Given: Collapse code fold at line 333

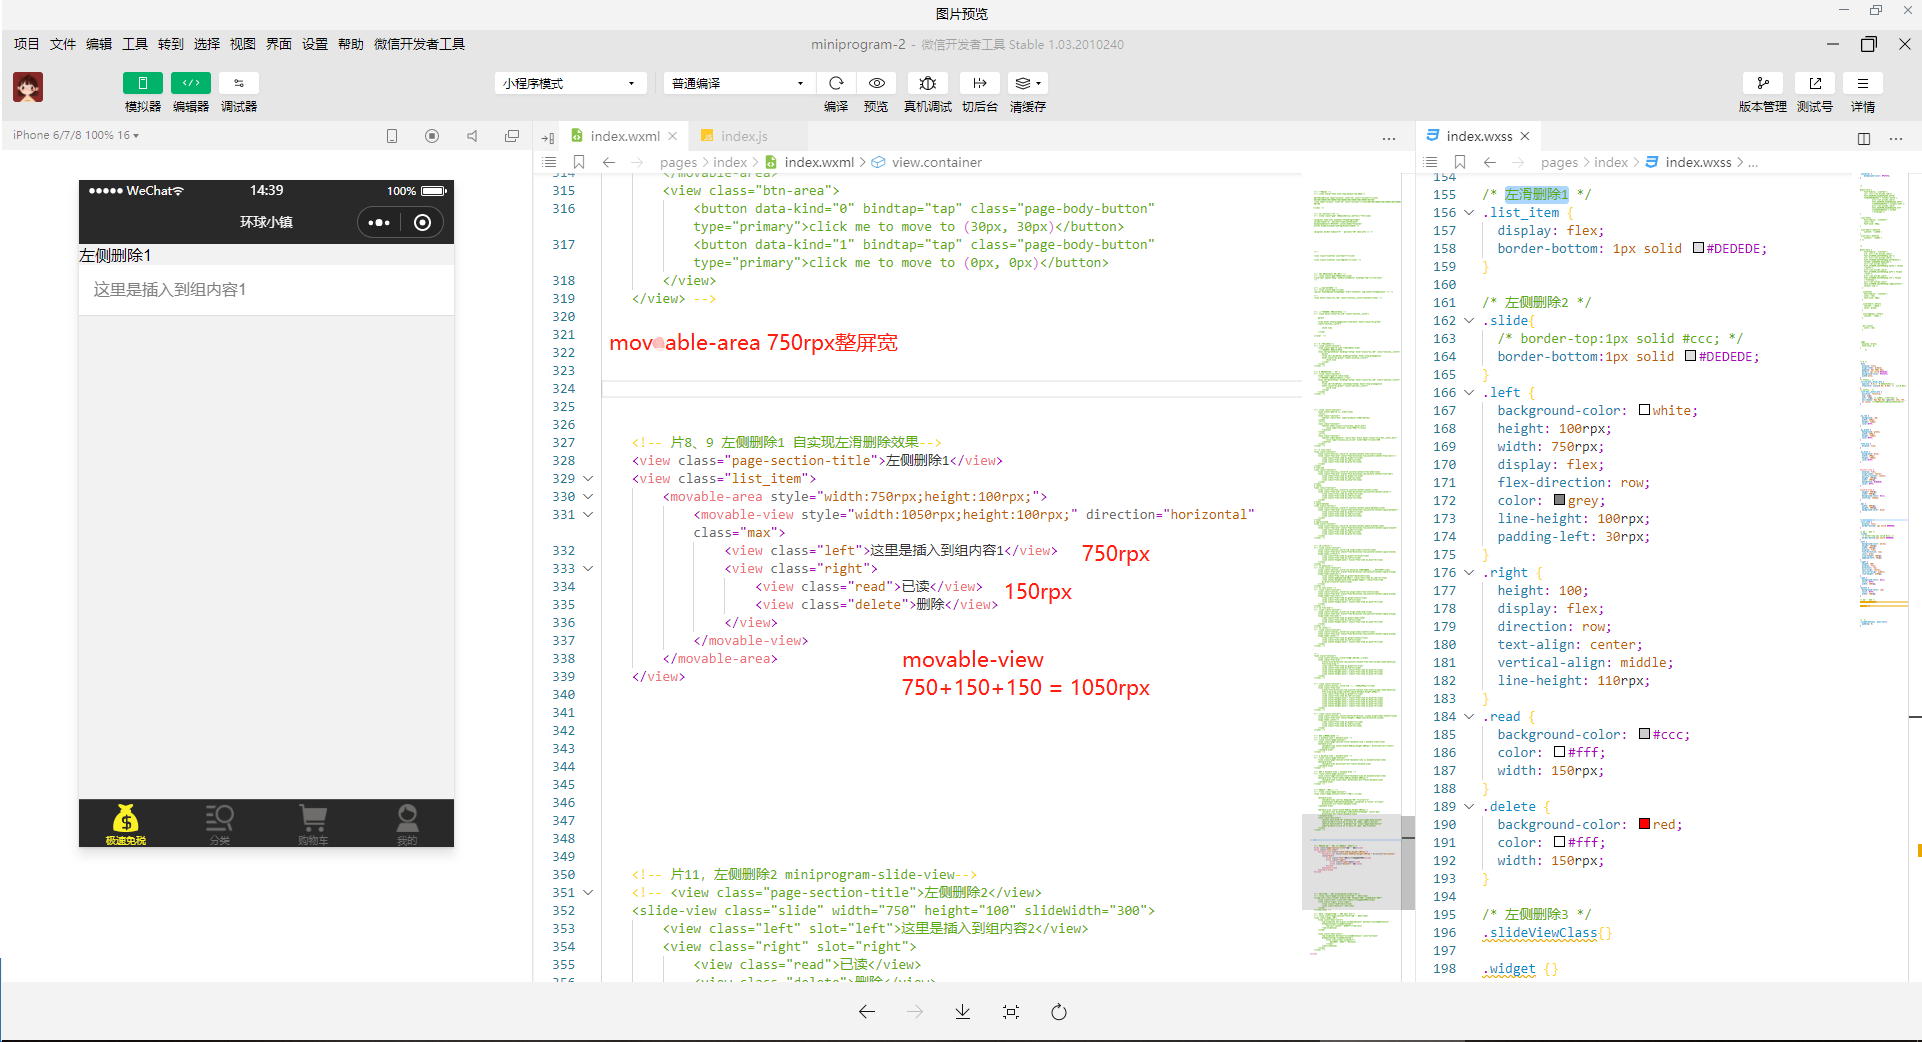Looking at the screenshot, I should (588, 569).
